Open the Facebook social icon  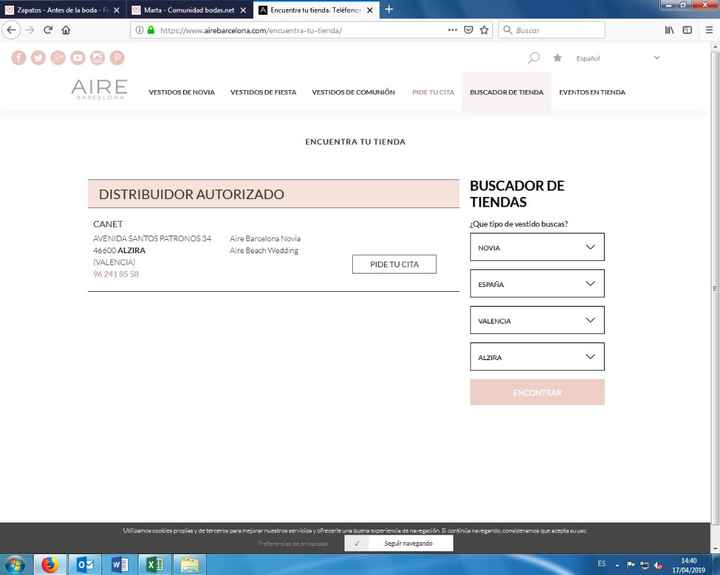point(18,58)
